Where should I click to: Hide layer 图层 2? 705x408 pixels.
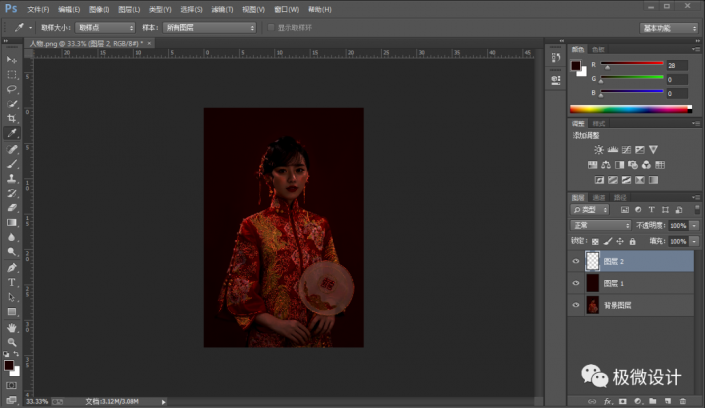[576, 261]
